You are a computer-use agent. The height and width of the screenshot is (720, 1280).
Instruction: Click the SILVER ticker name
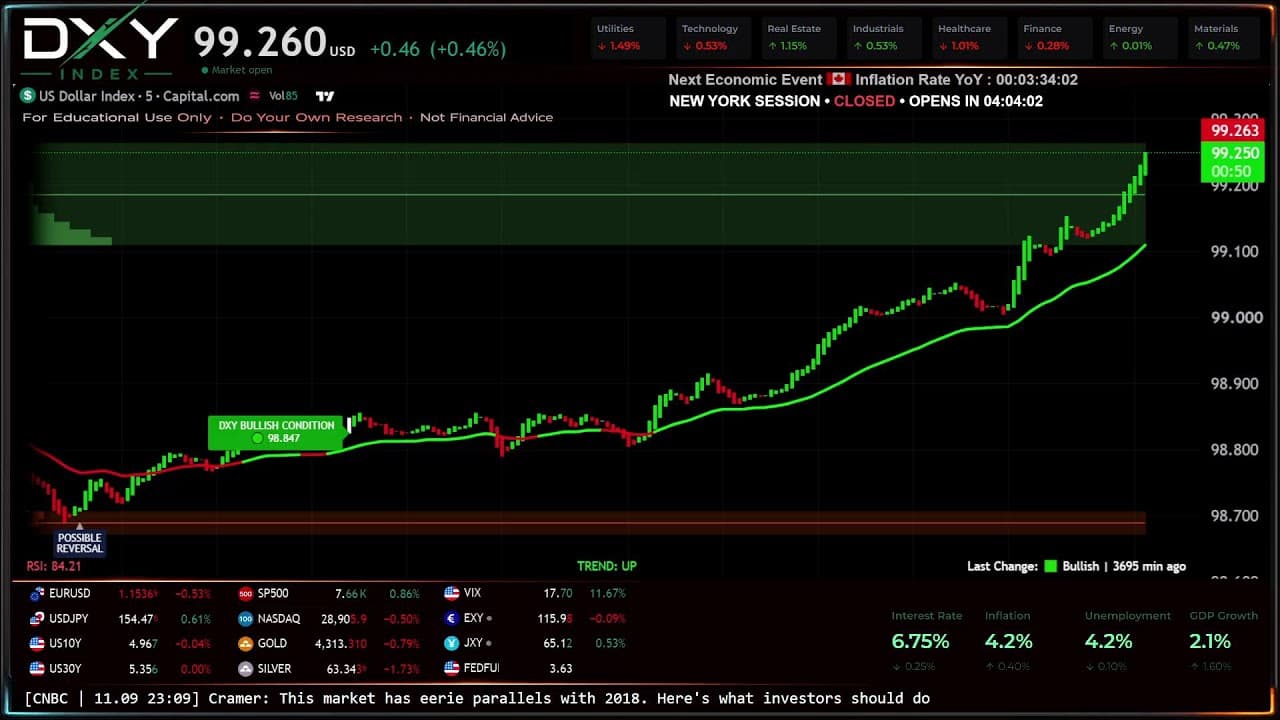coord(274,669)
